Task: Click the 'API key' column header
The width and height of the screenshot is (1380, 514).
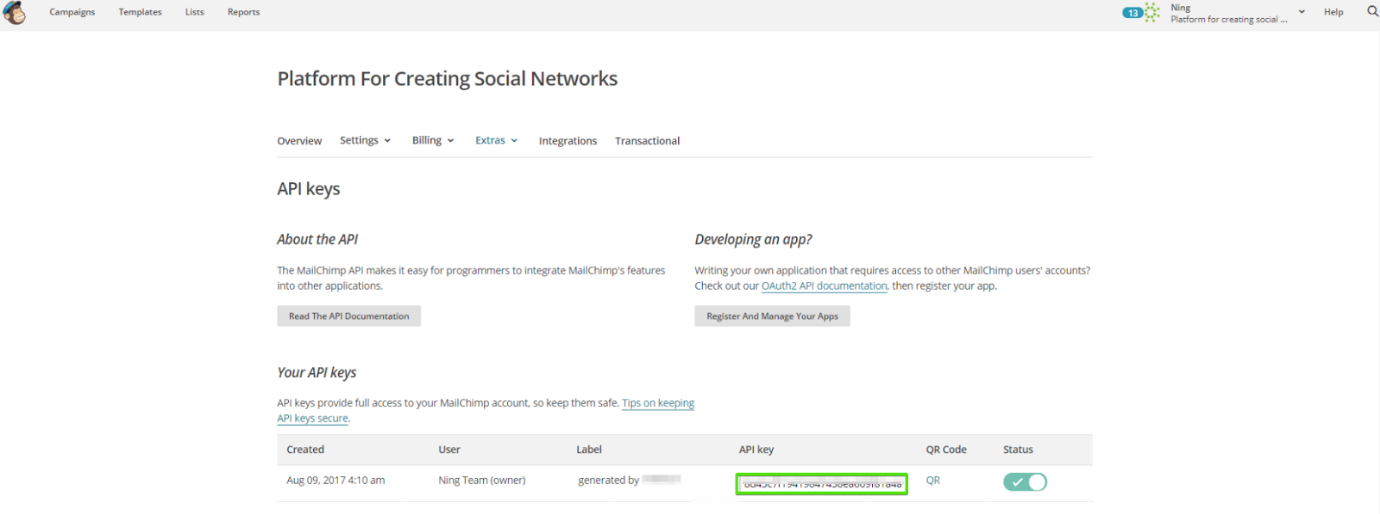Action: [758, 450]
